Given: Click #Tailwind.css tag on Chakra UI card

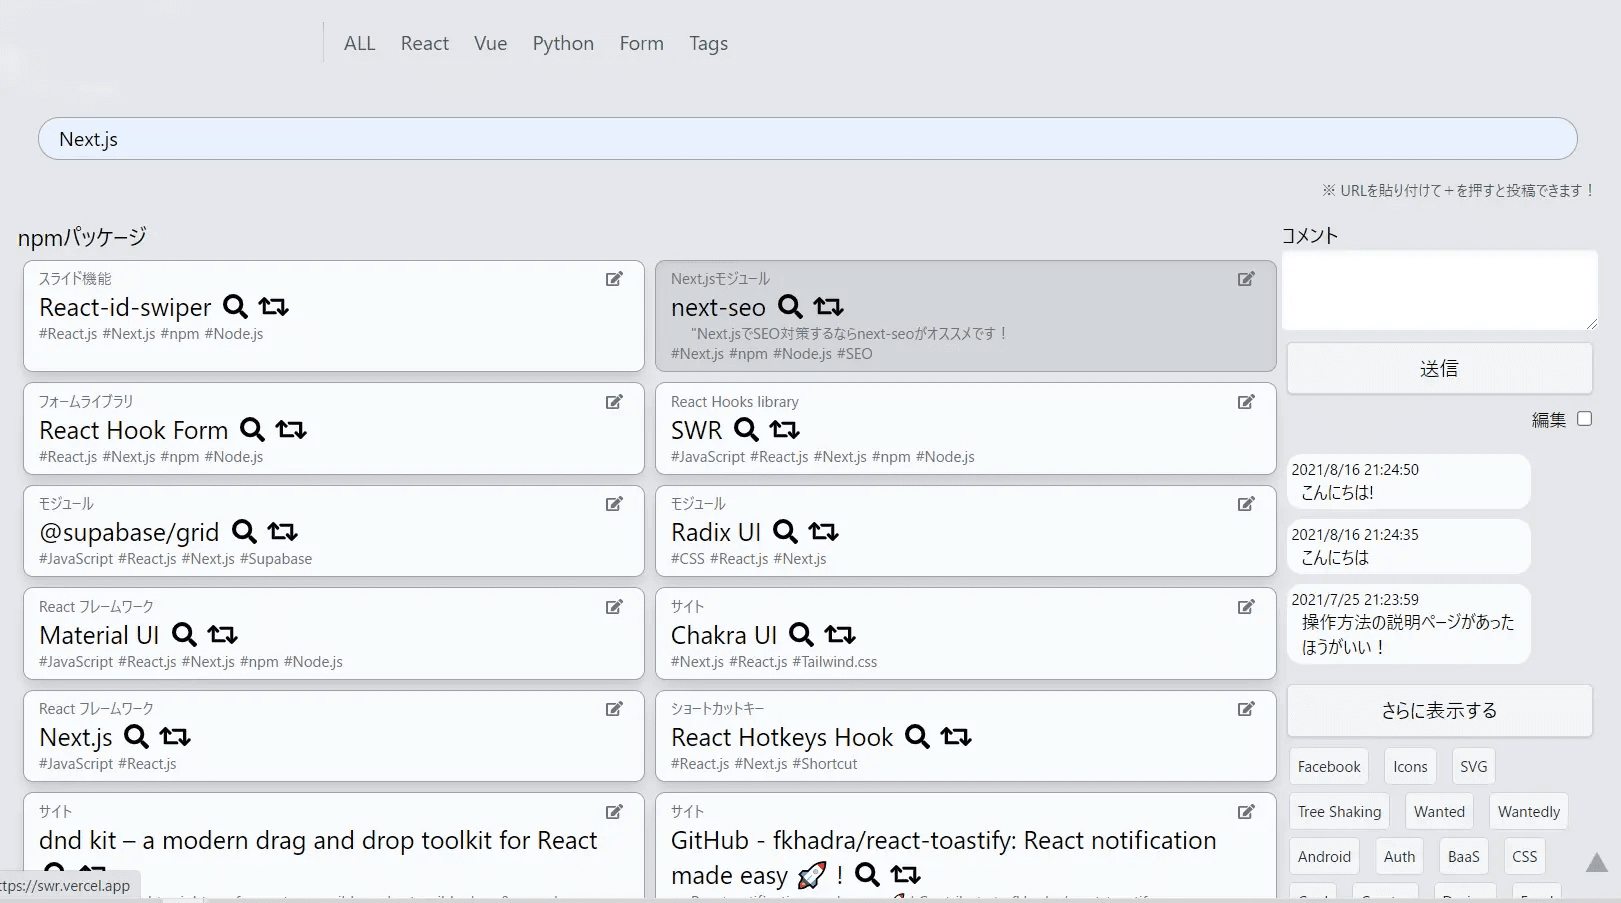Looking at the screenshot, I should tap(834, 662).
